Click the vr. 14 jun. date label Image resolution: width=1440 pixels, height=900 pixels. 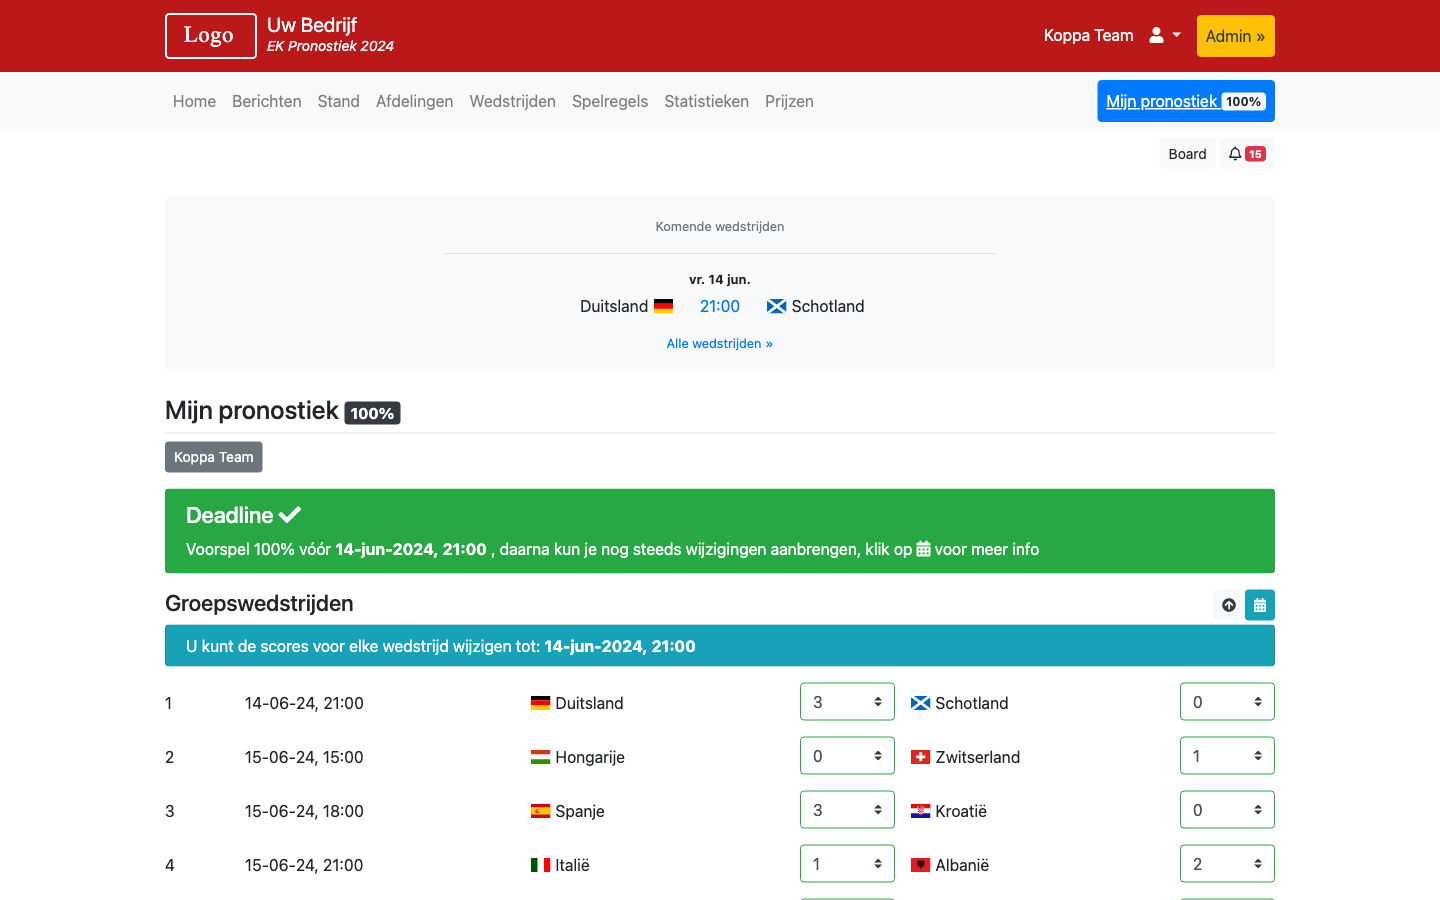point(720,279)
